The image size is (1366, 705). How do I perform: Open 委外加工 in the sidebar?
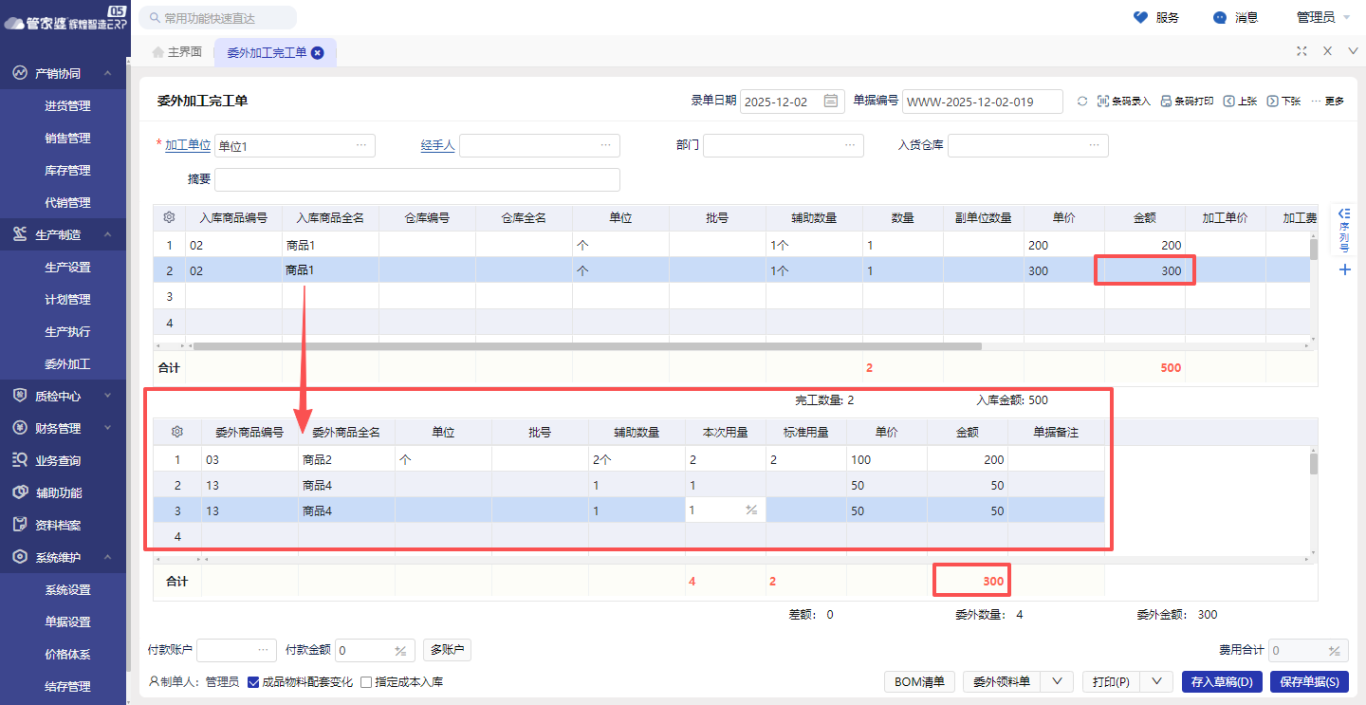[x=67, y=364]
